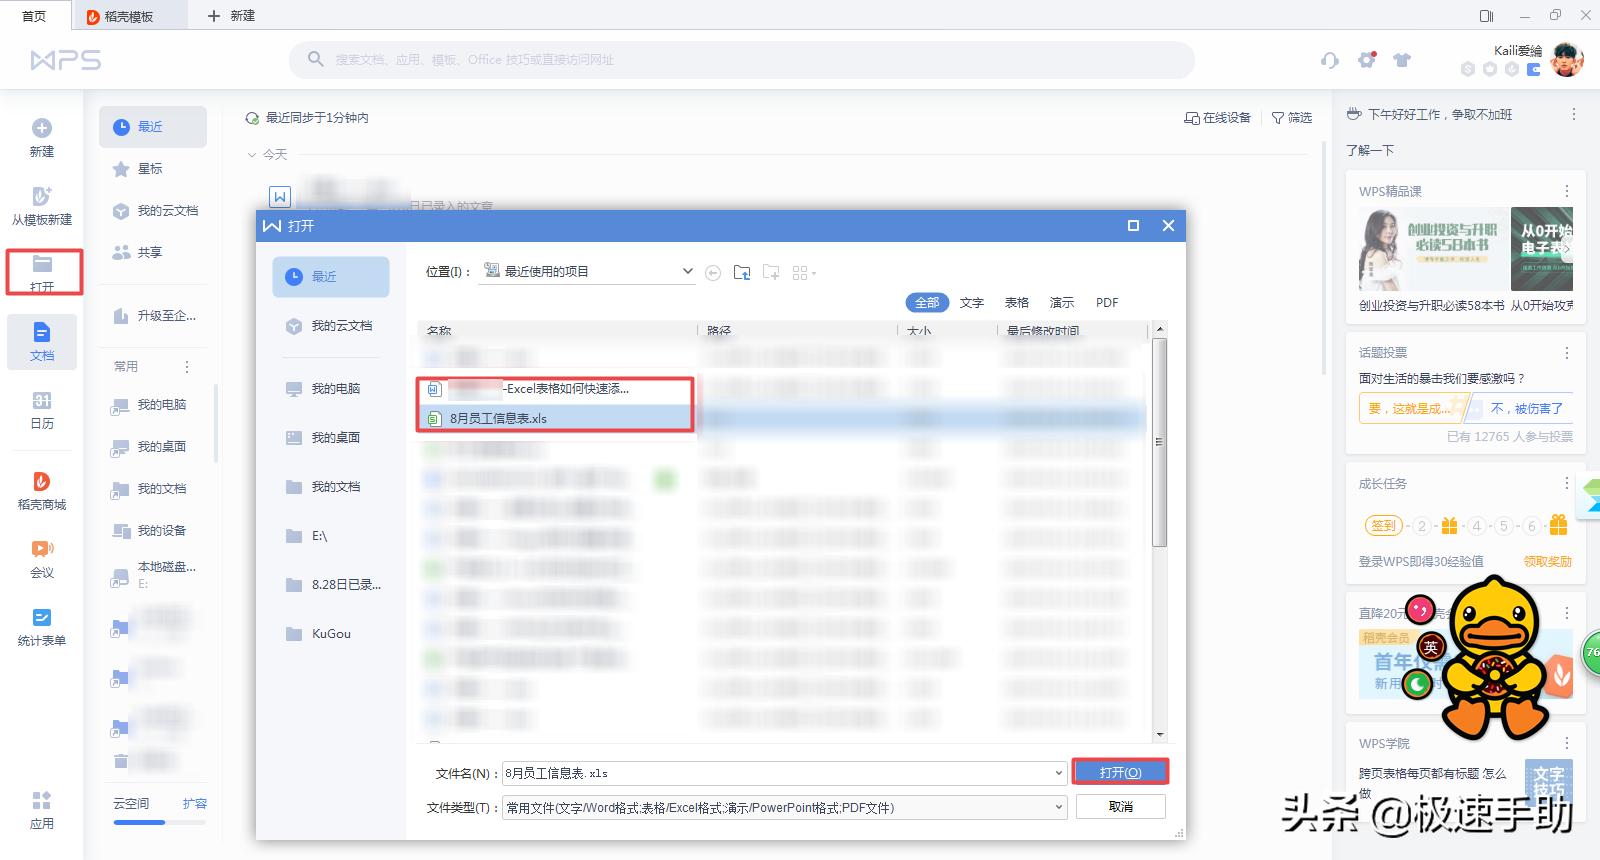The width and height of the screenshot is (1600, 860).
Task: Click the WPS search box
Action: click(x=741, y=60)
